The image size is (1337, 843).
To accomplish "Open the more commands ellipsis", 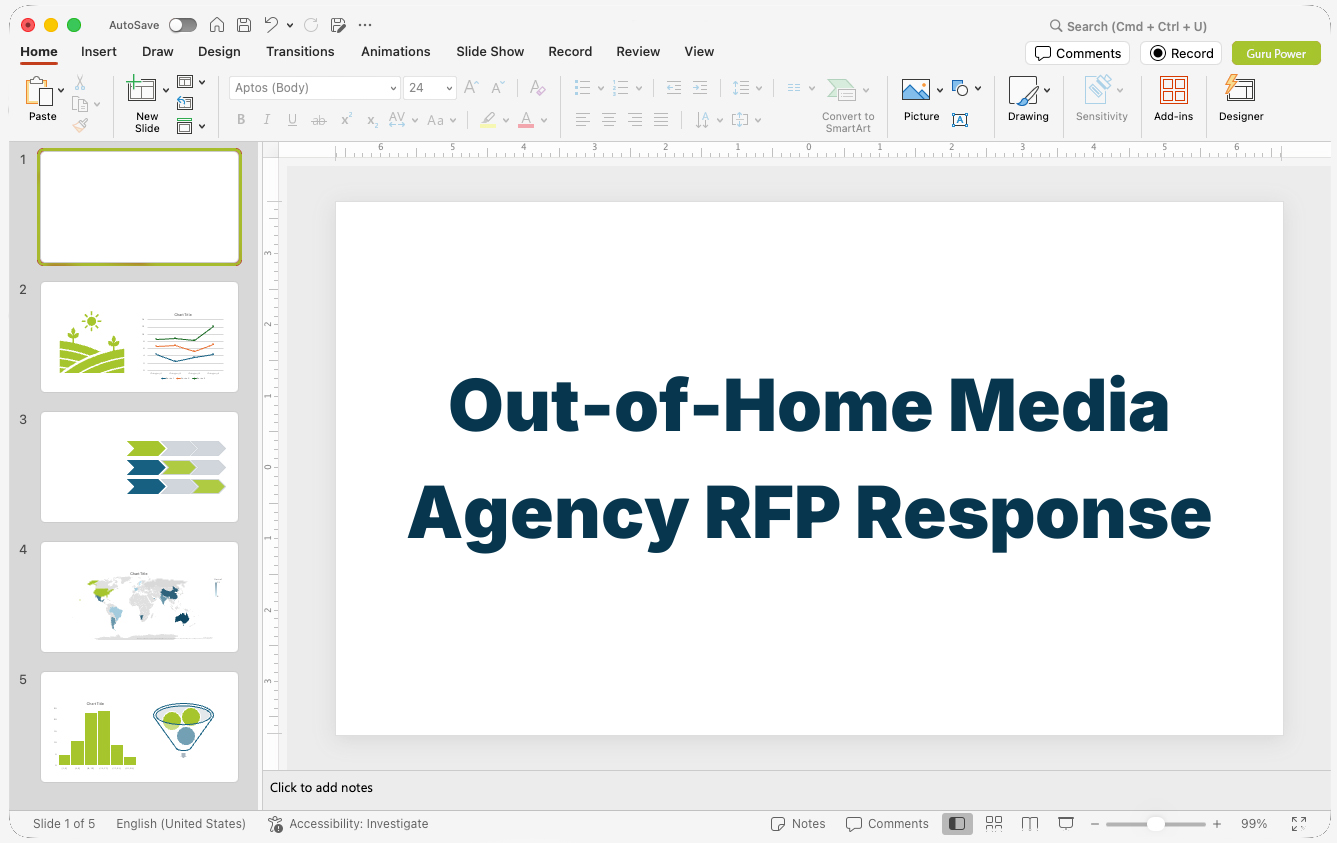I will pyautogui.click(x=365, y=25).
